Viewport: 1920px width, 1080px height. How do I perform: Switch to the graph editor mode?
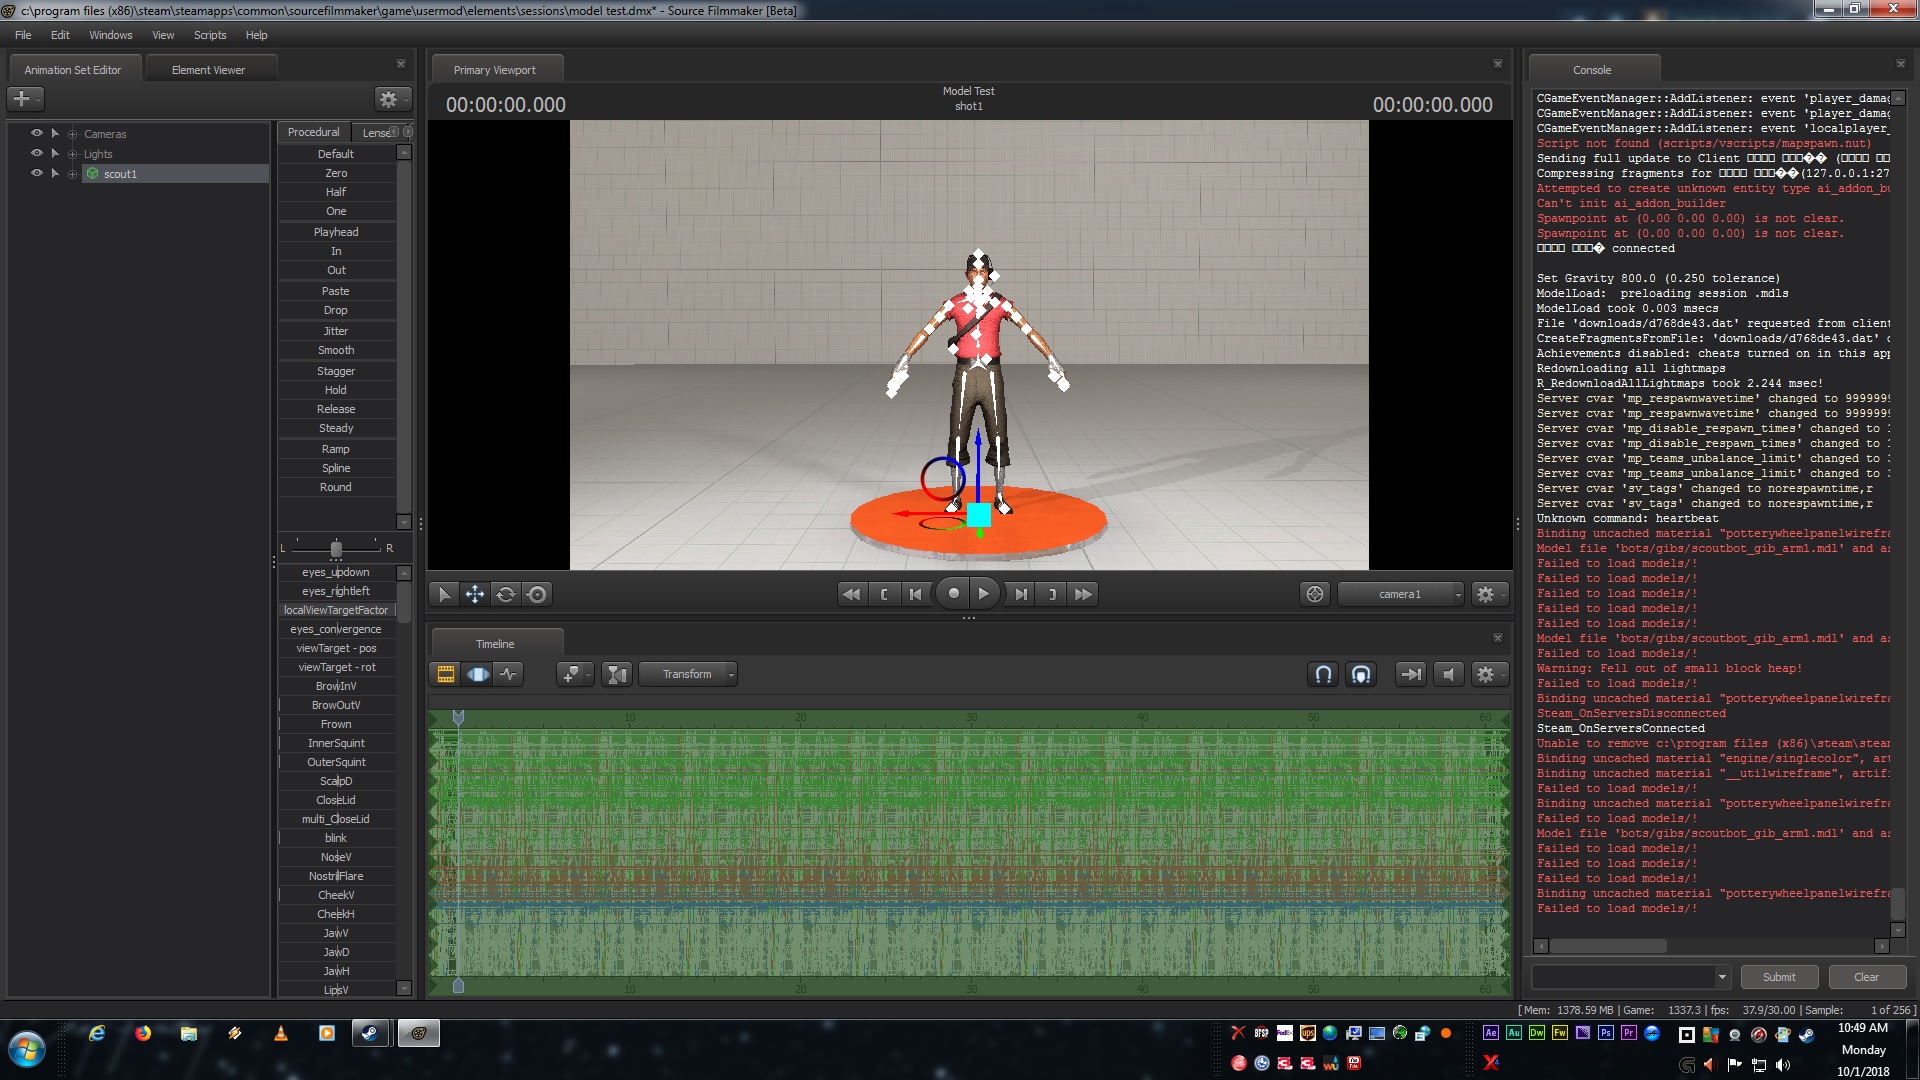click(x=509, y=674)
